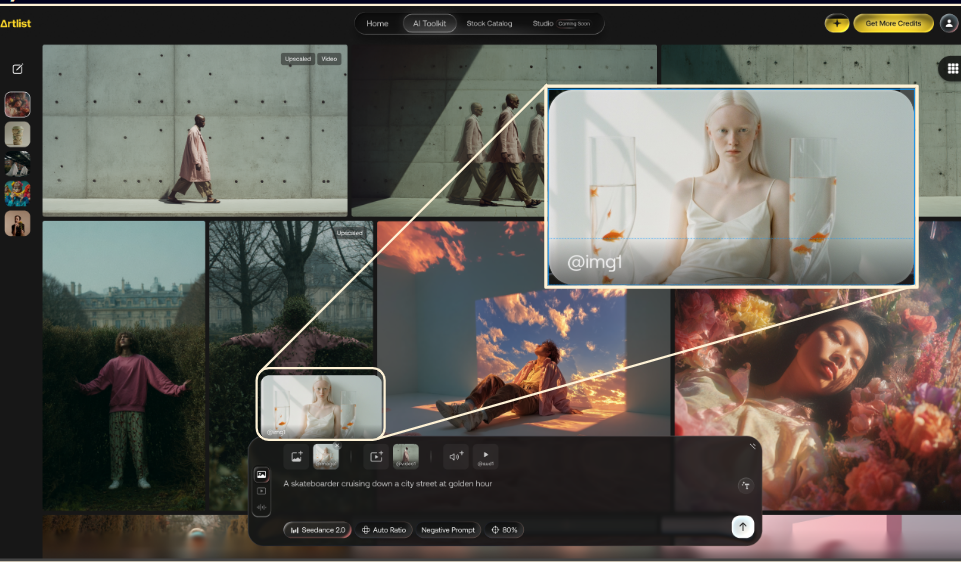
Task: Add a video reference in prompt bar
Action: tap(376, 456)
